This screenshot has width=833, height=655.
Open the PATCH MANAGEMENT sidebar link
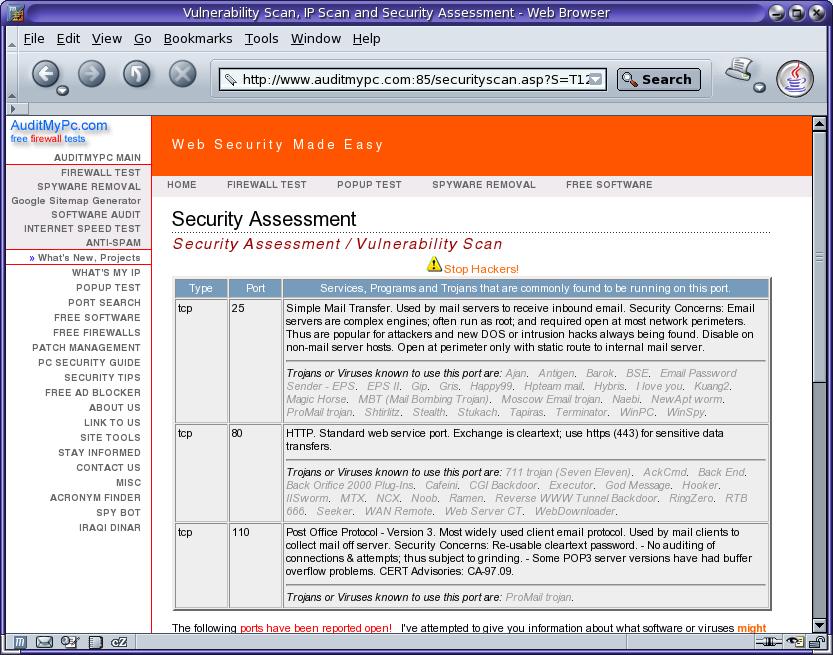tap(86, 347)
